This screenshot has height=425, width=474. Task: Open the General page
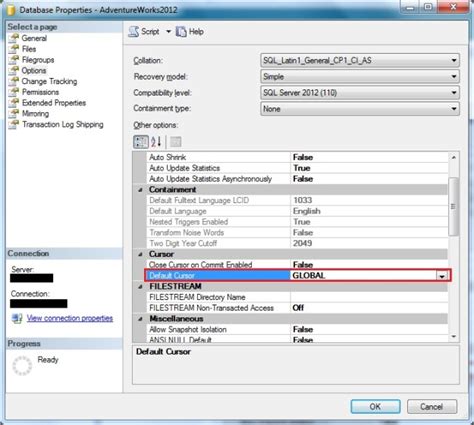(34, 38)
